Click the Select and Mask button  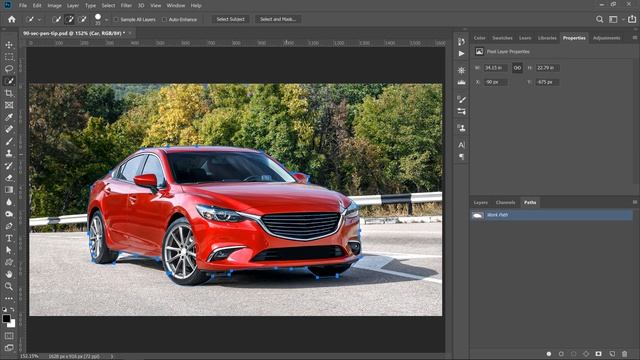(x=278, y=19)
